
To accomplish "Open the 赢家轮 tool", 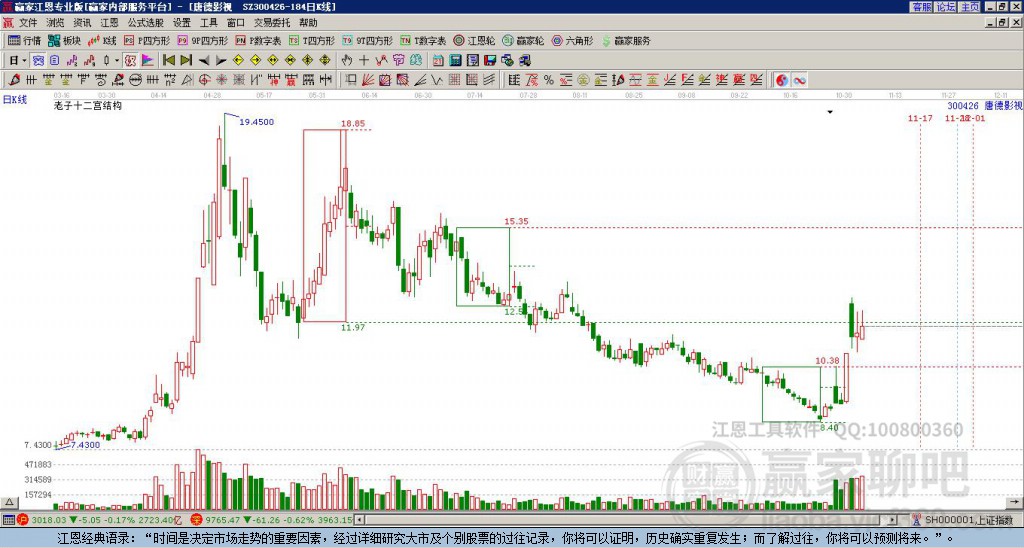I will [x=523, y=40].
